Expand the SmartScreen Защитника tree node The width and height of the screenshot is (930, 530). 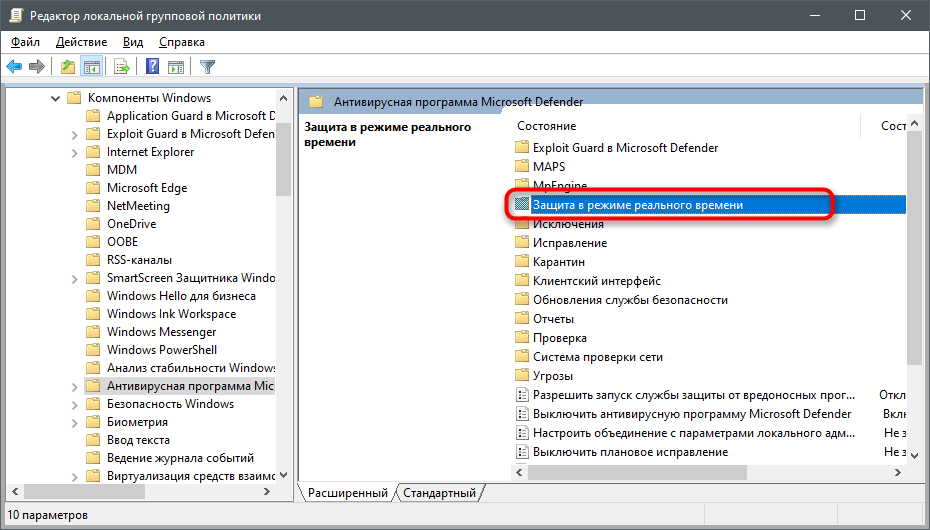point(74,279)
